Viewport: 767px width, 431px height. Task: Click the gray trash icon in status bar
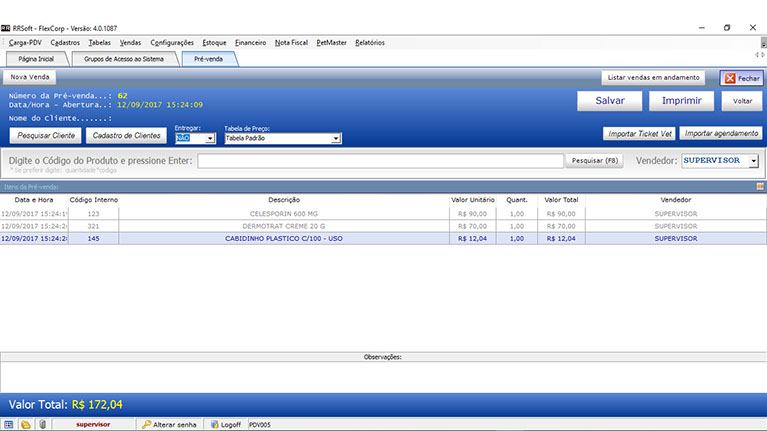[42, 424]
